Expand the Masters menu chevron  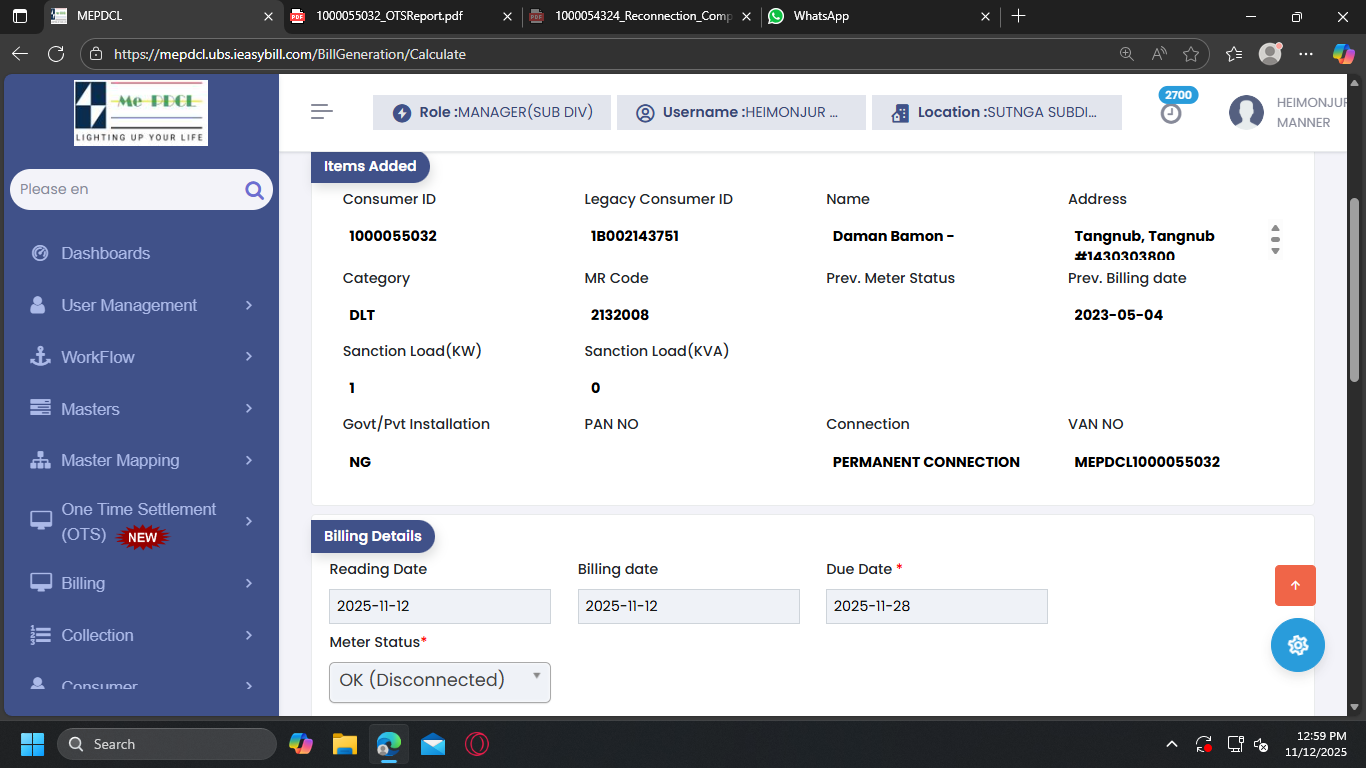(249, 408)
